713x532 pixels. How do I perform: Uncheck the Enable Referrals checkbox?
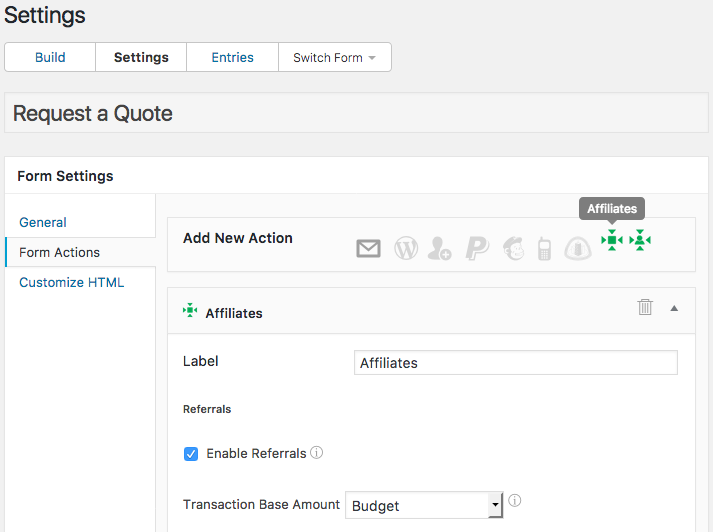[x=191, y=454]
